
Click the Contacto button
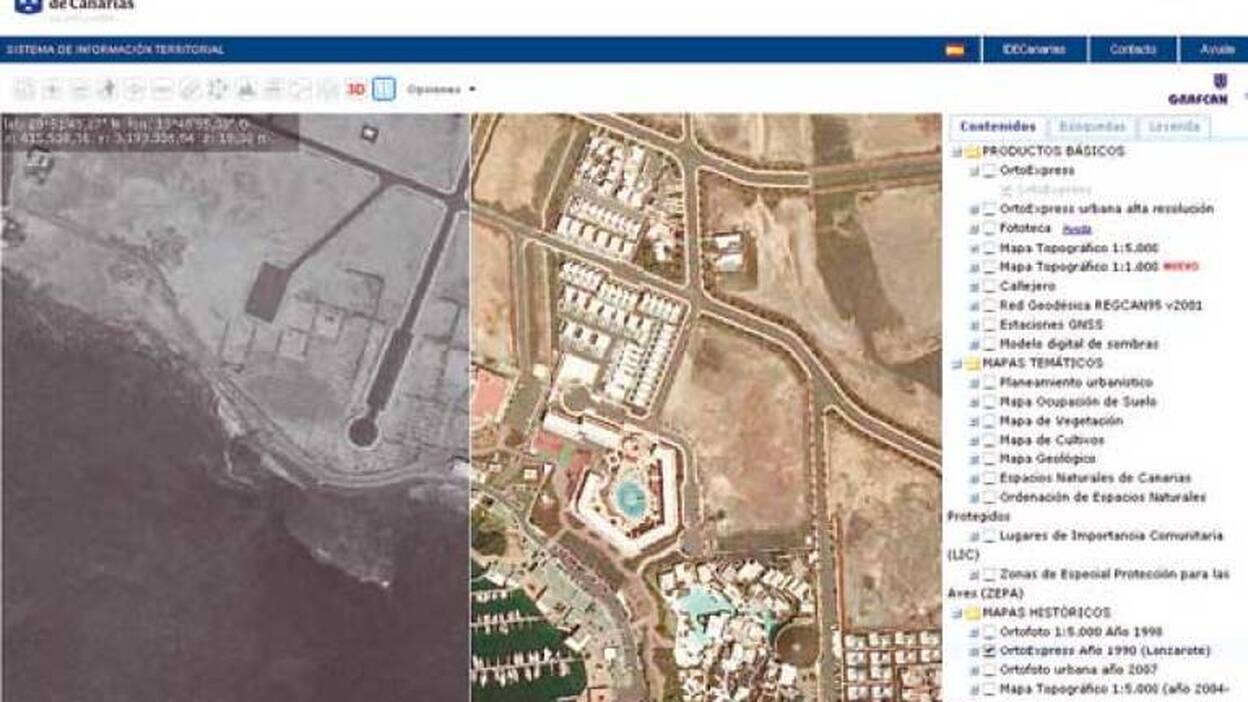pyautogui.click(x=1132, y=49)
